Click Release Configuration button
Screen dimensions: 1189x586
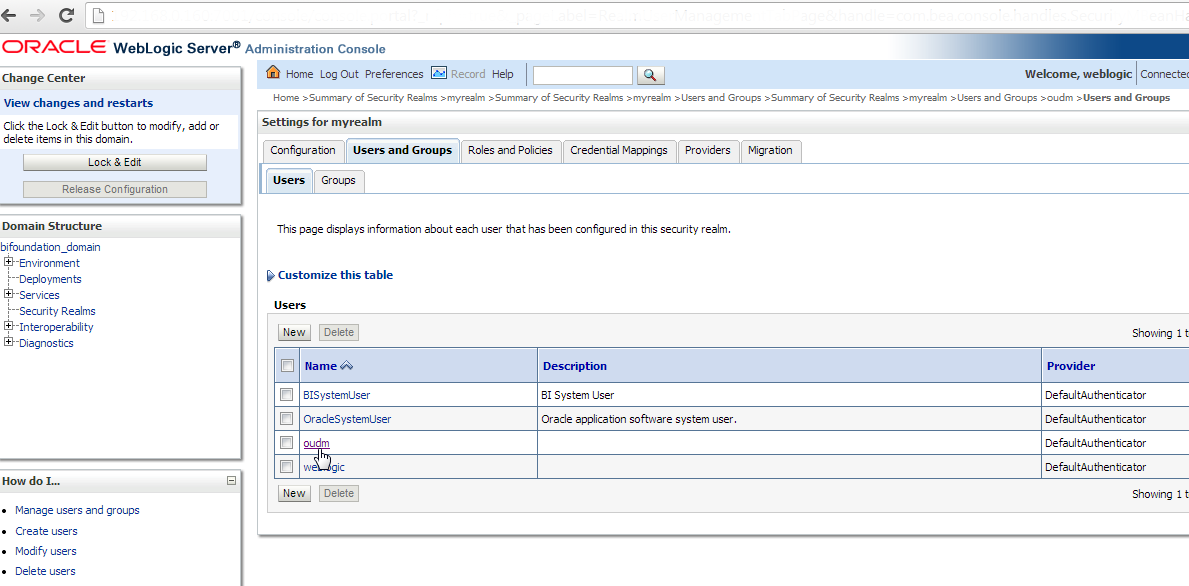click(115, 190)
